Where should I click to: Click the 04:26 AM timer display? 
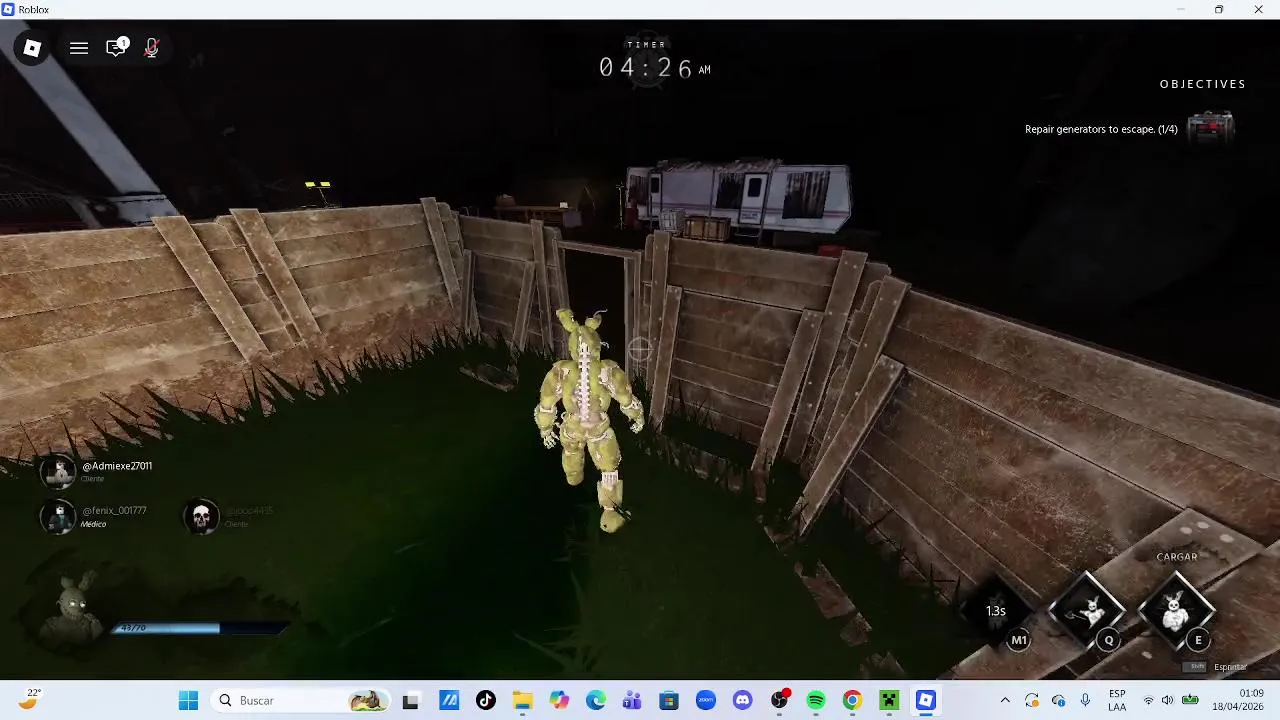(654, 68)
